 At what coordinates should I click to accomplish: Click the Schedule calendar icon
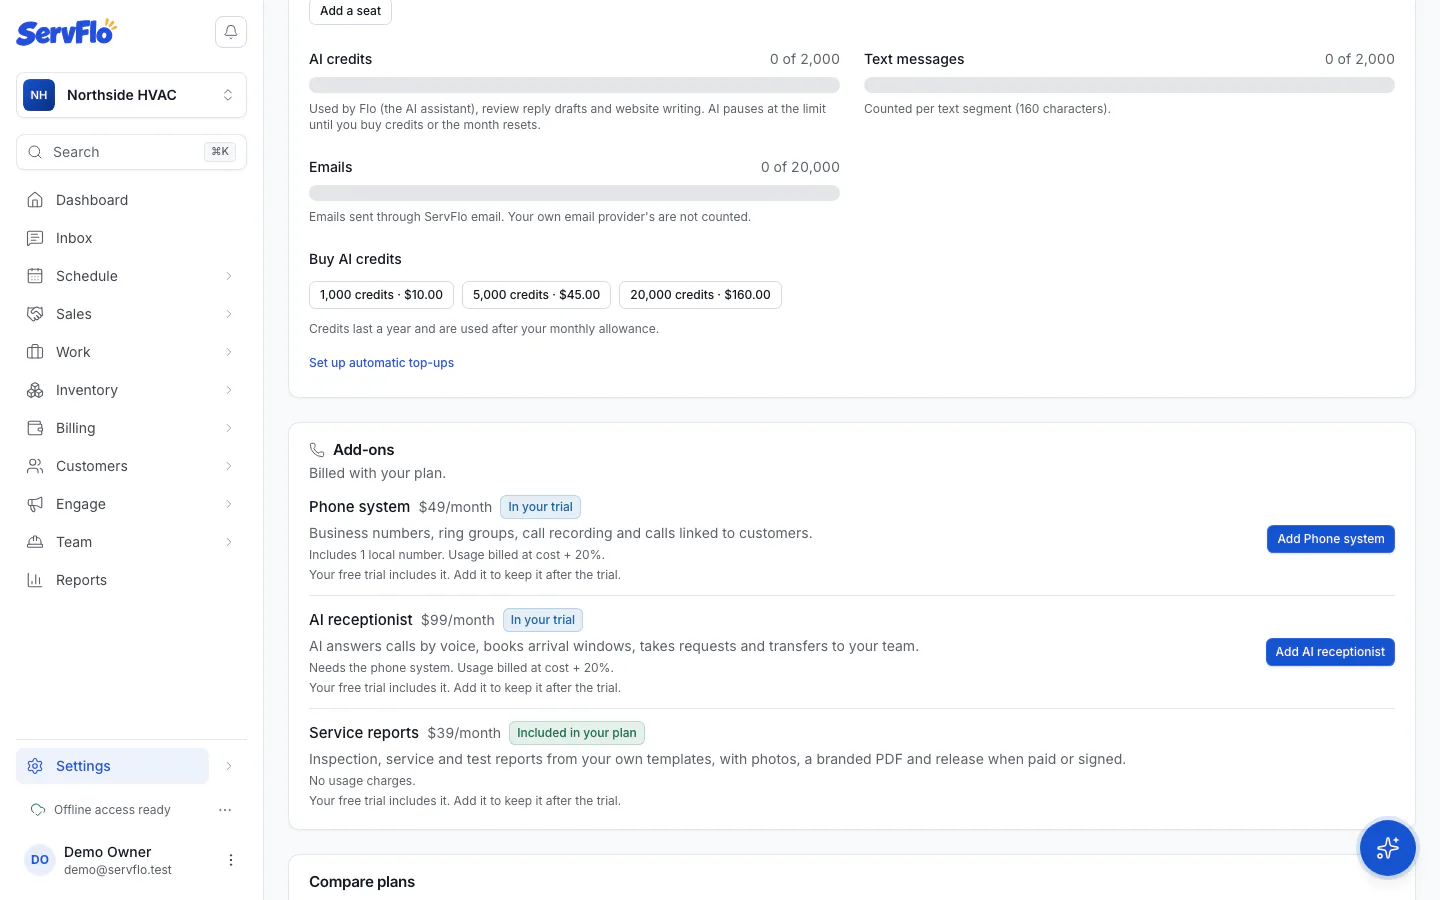click(35, 276)
